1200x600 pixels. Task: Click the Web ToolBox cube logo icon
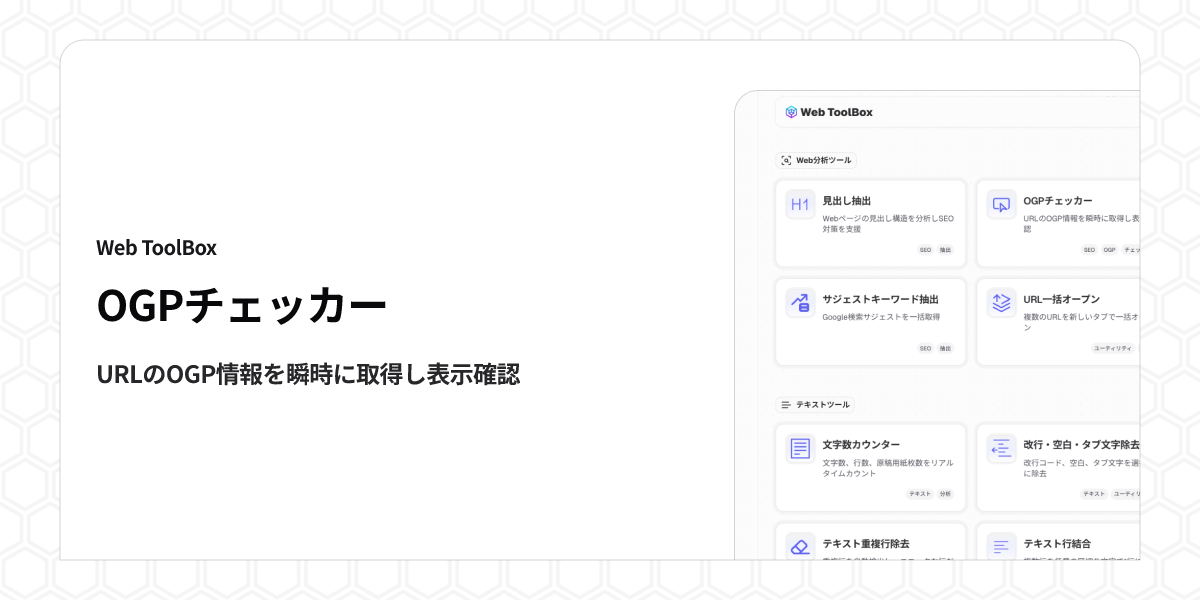point(791,112)
